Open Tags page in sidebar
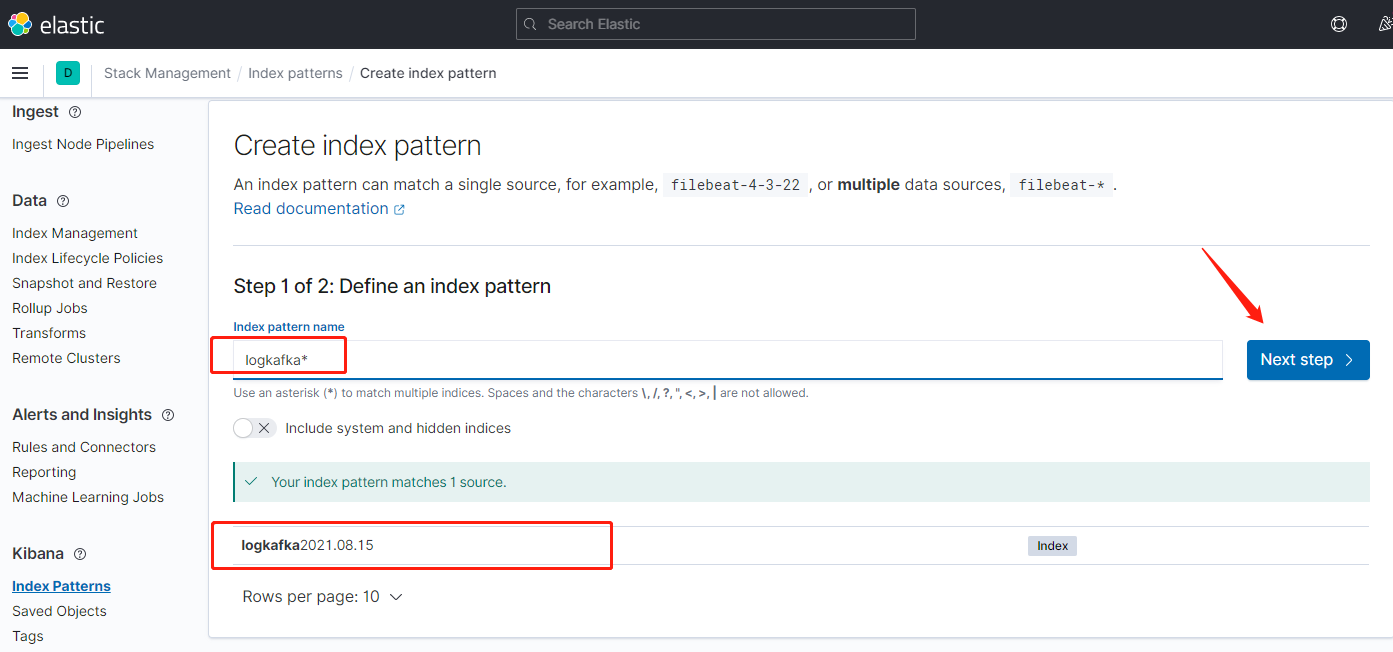 coord(28,636)
